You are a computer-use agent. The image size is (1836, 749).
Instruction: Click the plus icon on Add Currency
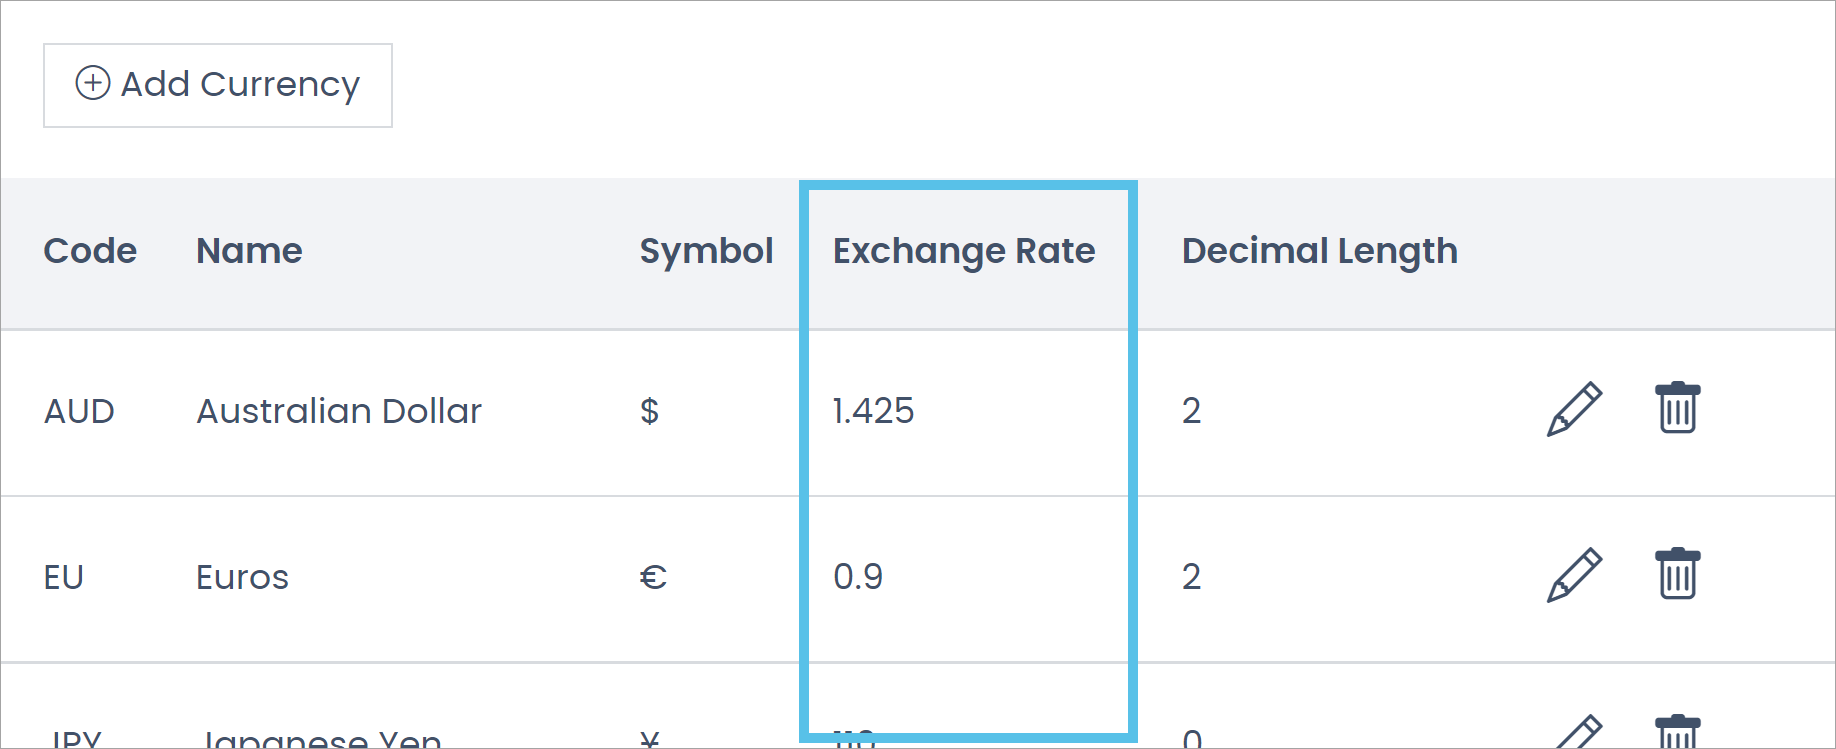(93, 84)
